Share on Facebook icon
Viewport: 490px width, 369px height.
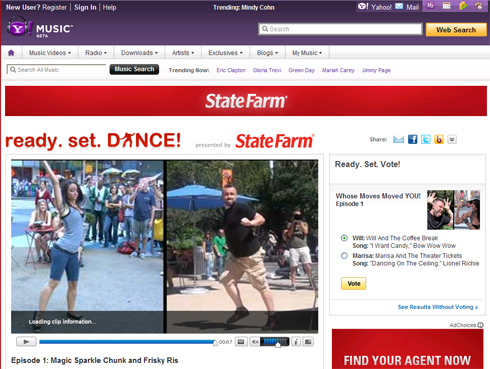[412, 139]
